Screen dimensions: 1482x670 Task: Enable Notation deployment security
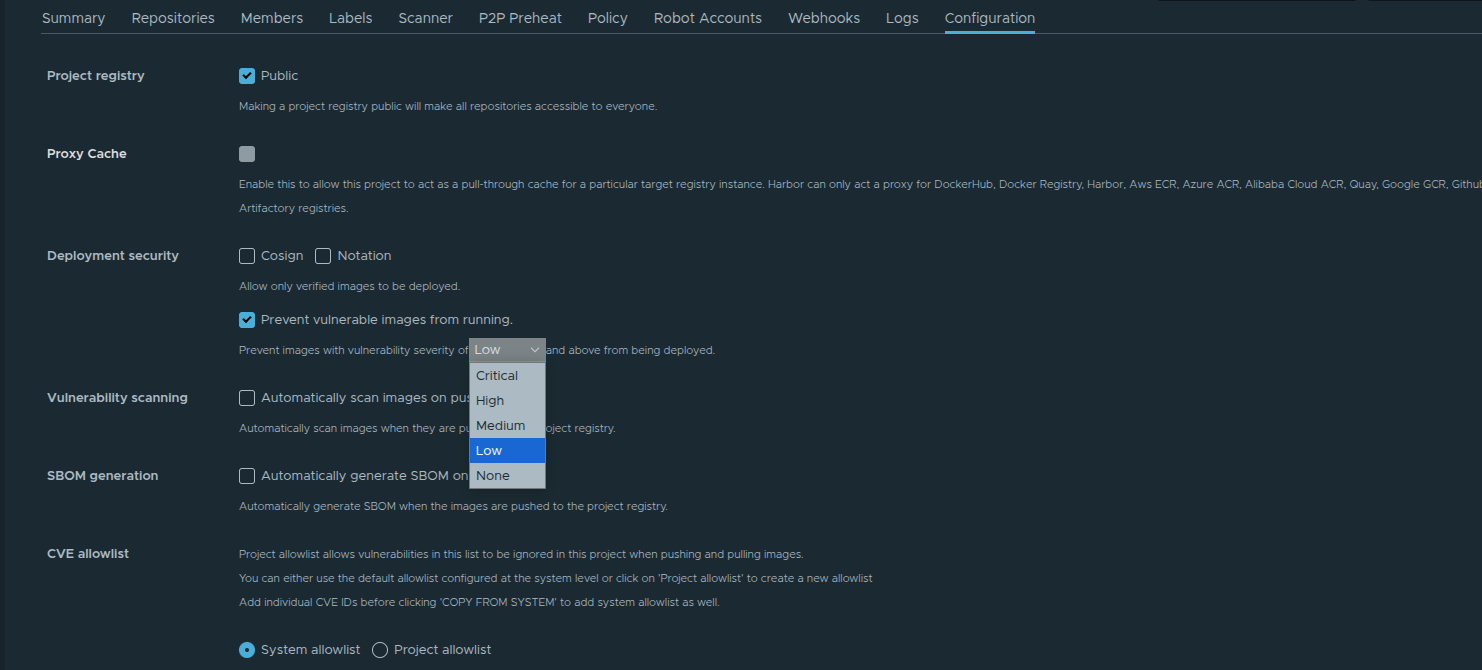pos(322,255)
